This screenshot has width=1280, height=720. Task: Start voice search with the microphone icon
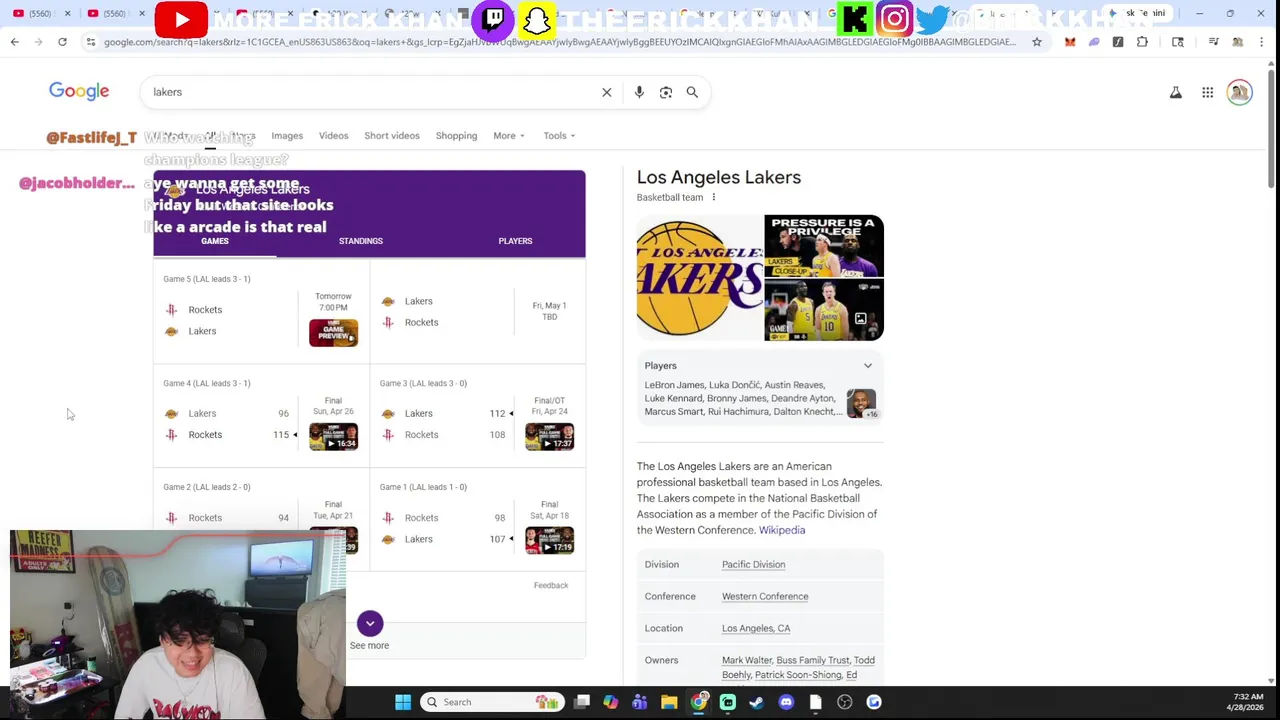tap(639, 92)
